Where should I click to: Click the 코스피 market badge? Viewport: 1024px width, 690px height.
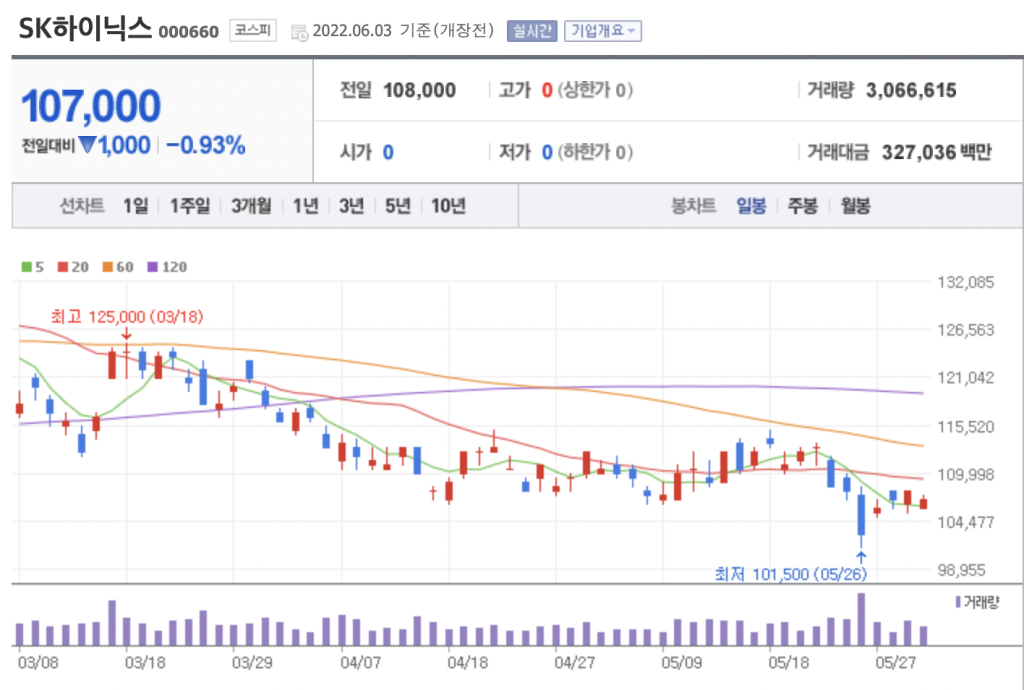[x=250, y=31]
